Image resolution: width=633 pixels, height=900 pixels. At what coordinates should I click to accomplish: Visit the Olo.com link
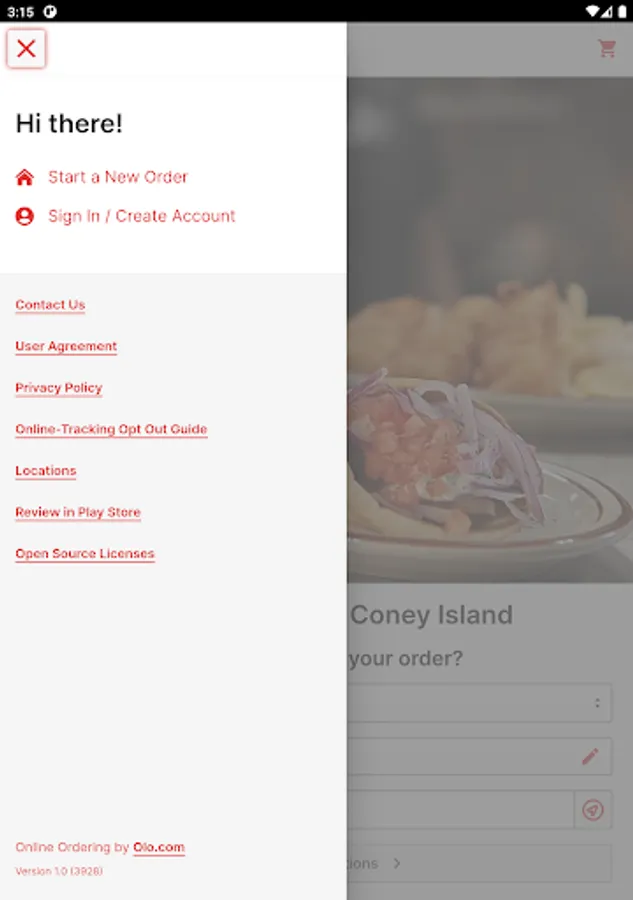tap(159, 847)
